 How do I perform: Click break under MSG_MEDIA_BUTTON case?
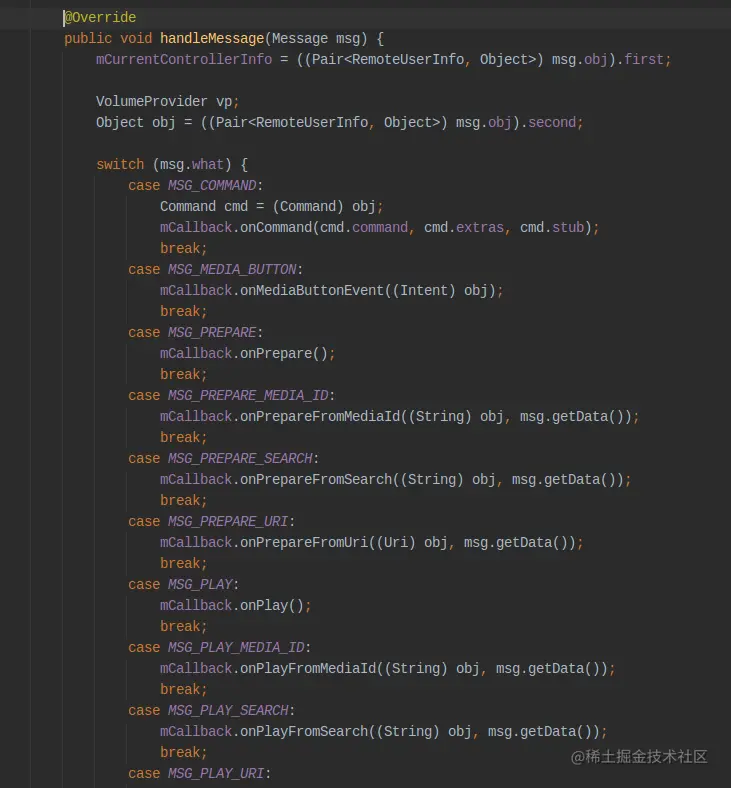tap(183, 312)
